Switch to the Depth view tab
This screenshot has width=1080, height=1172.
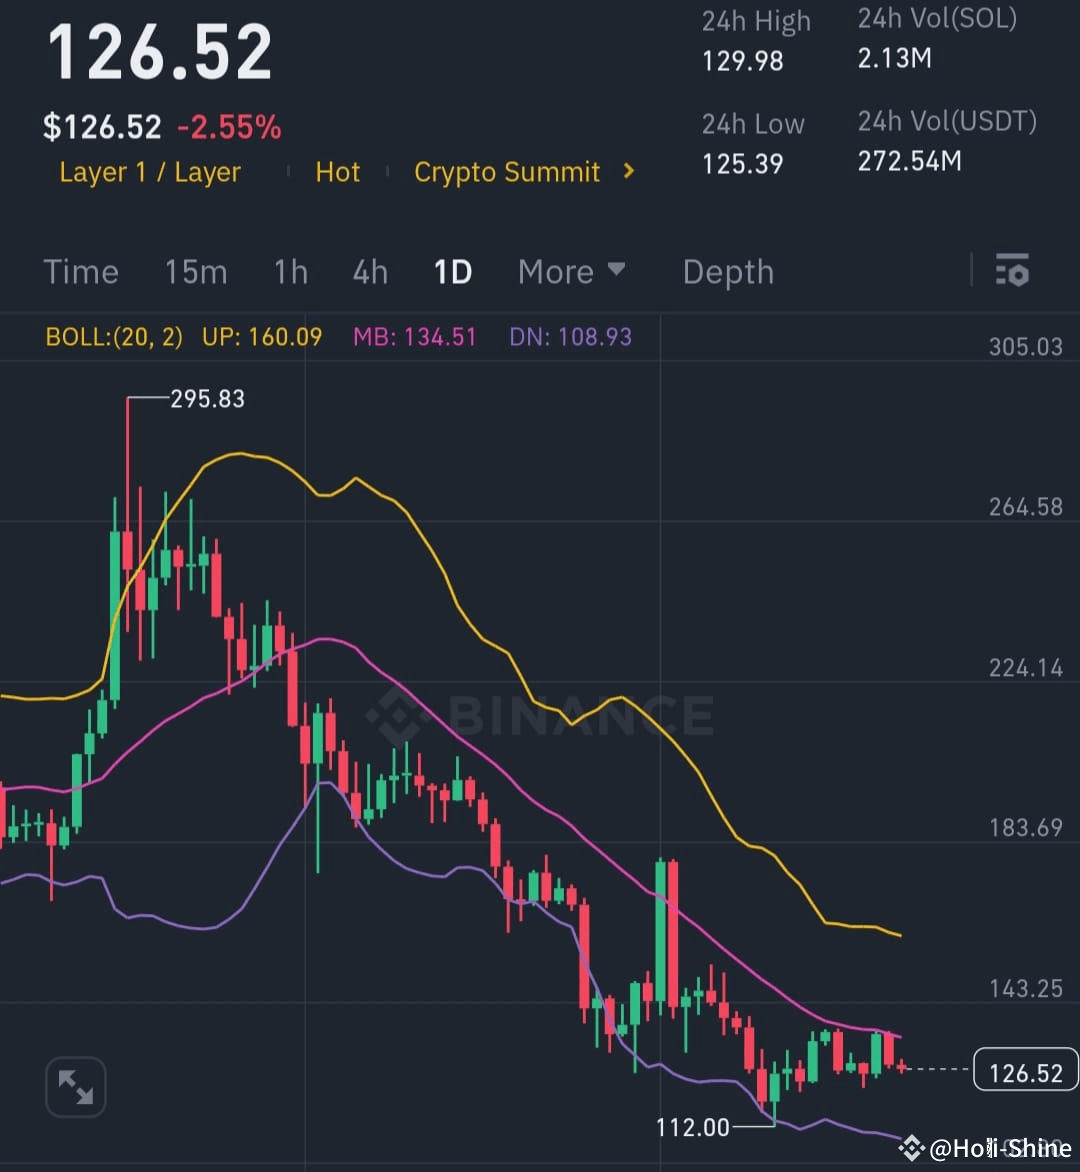[728, 271]
